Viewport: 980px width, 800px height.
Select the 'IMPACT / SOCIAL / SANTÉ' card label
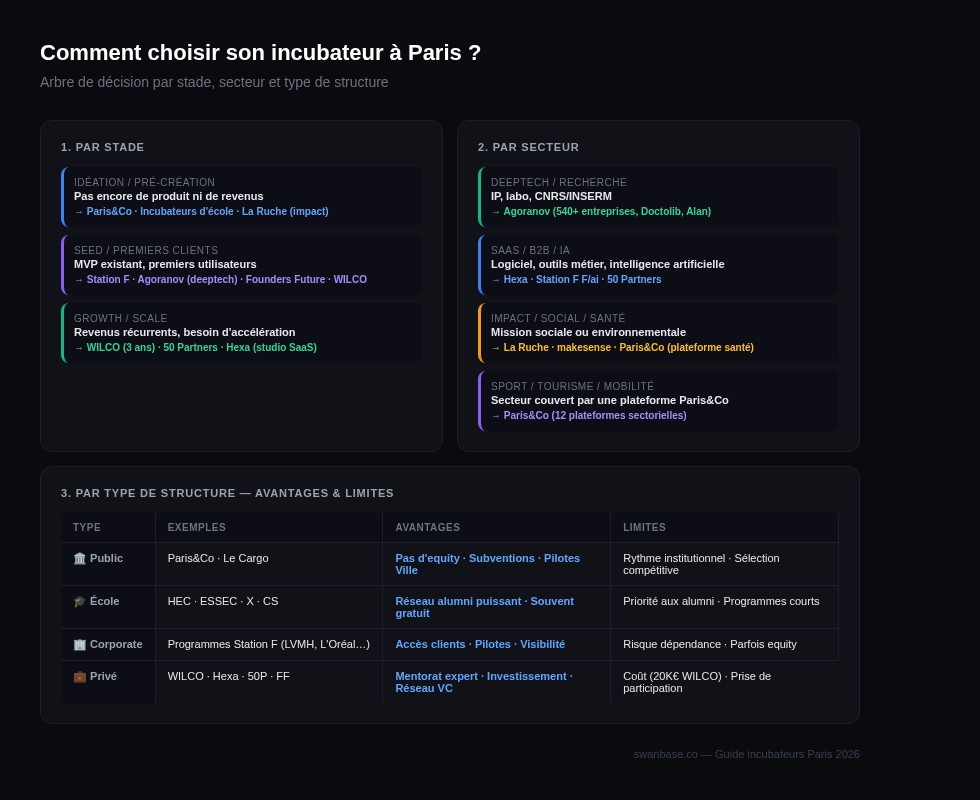558,319
